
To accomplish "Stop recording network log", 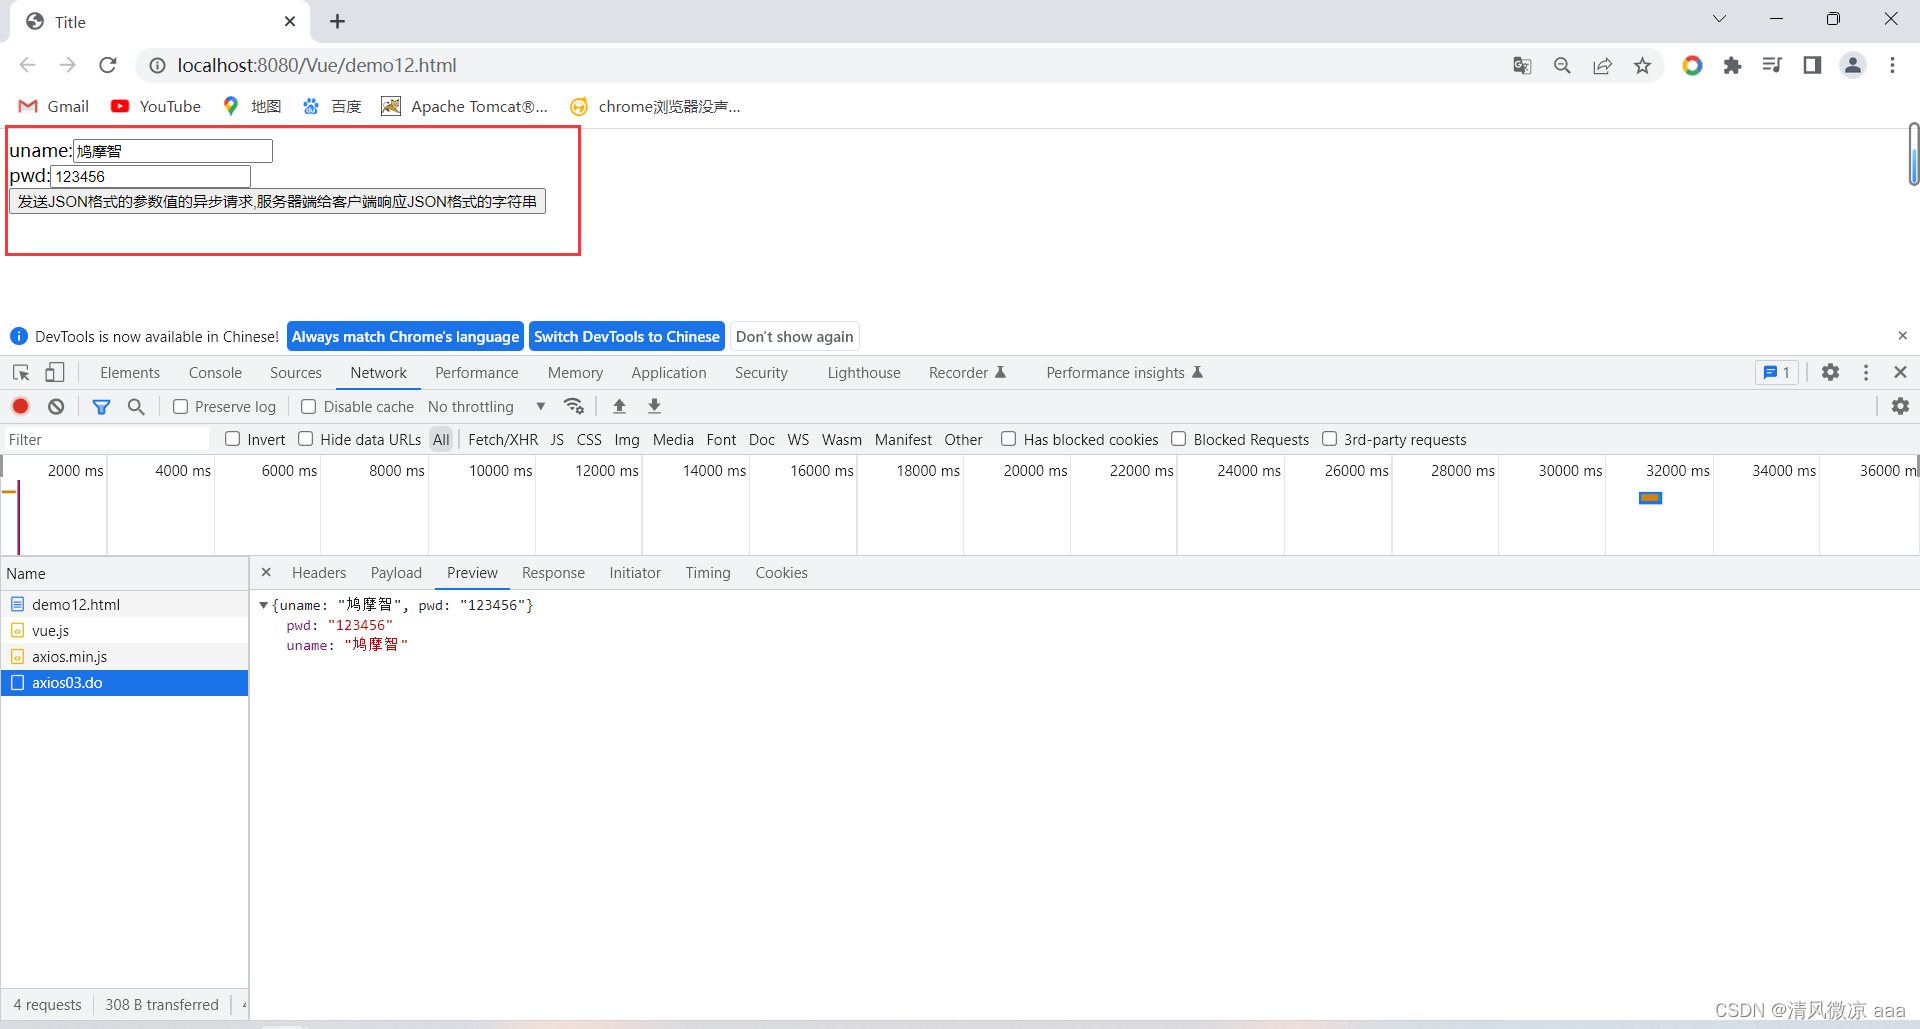I will click(x=20, y=406).
